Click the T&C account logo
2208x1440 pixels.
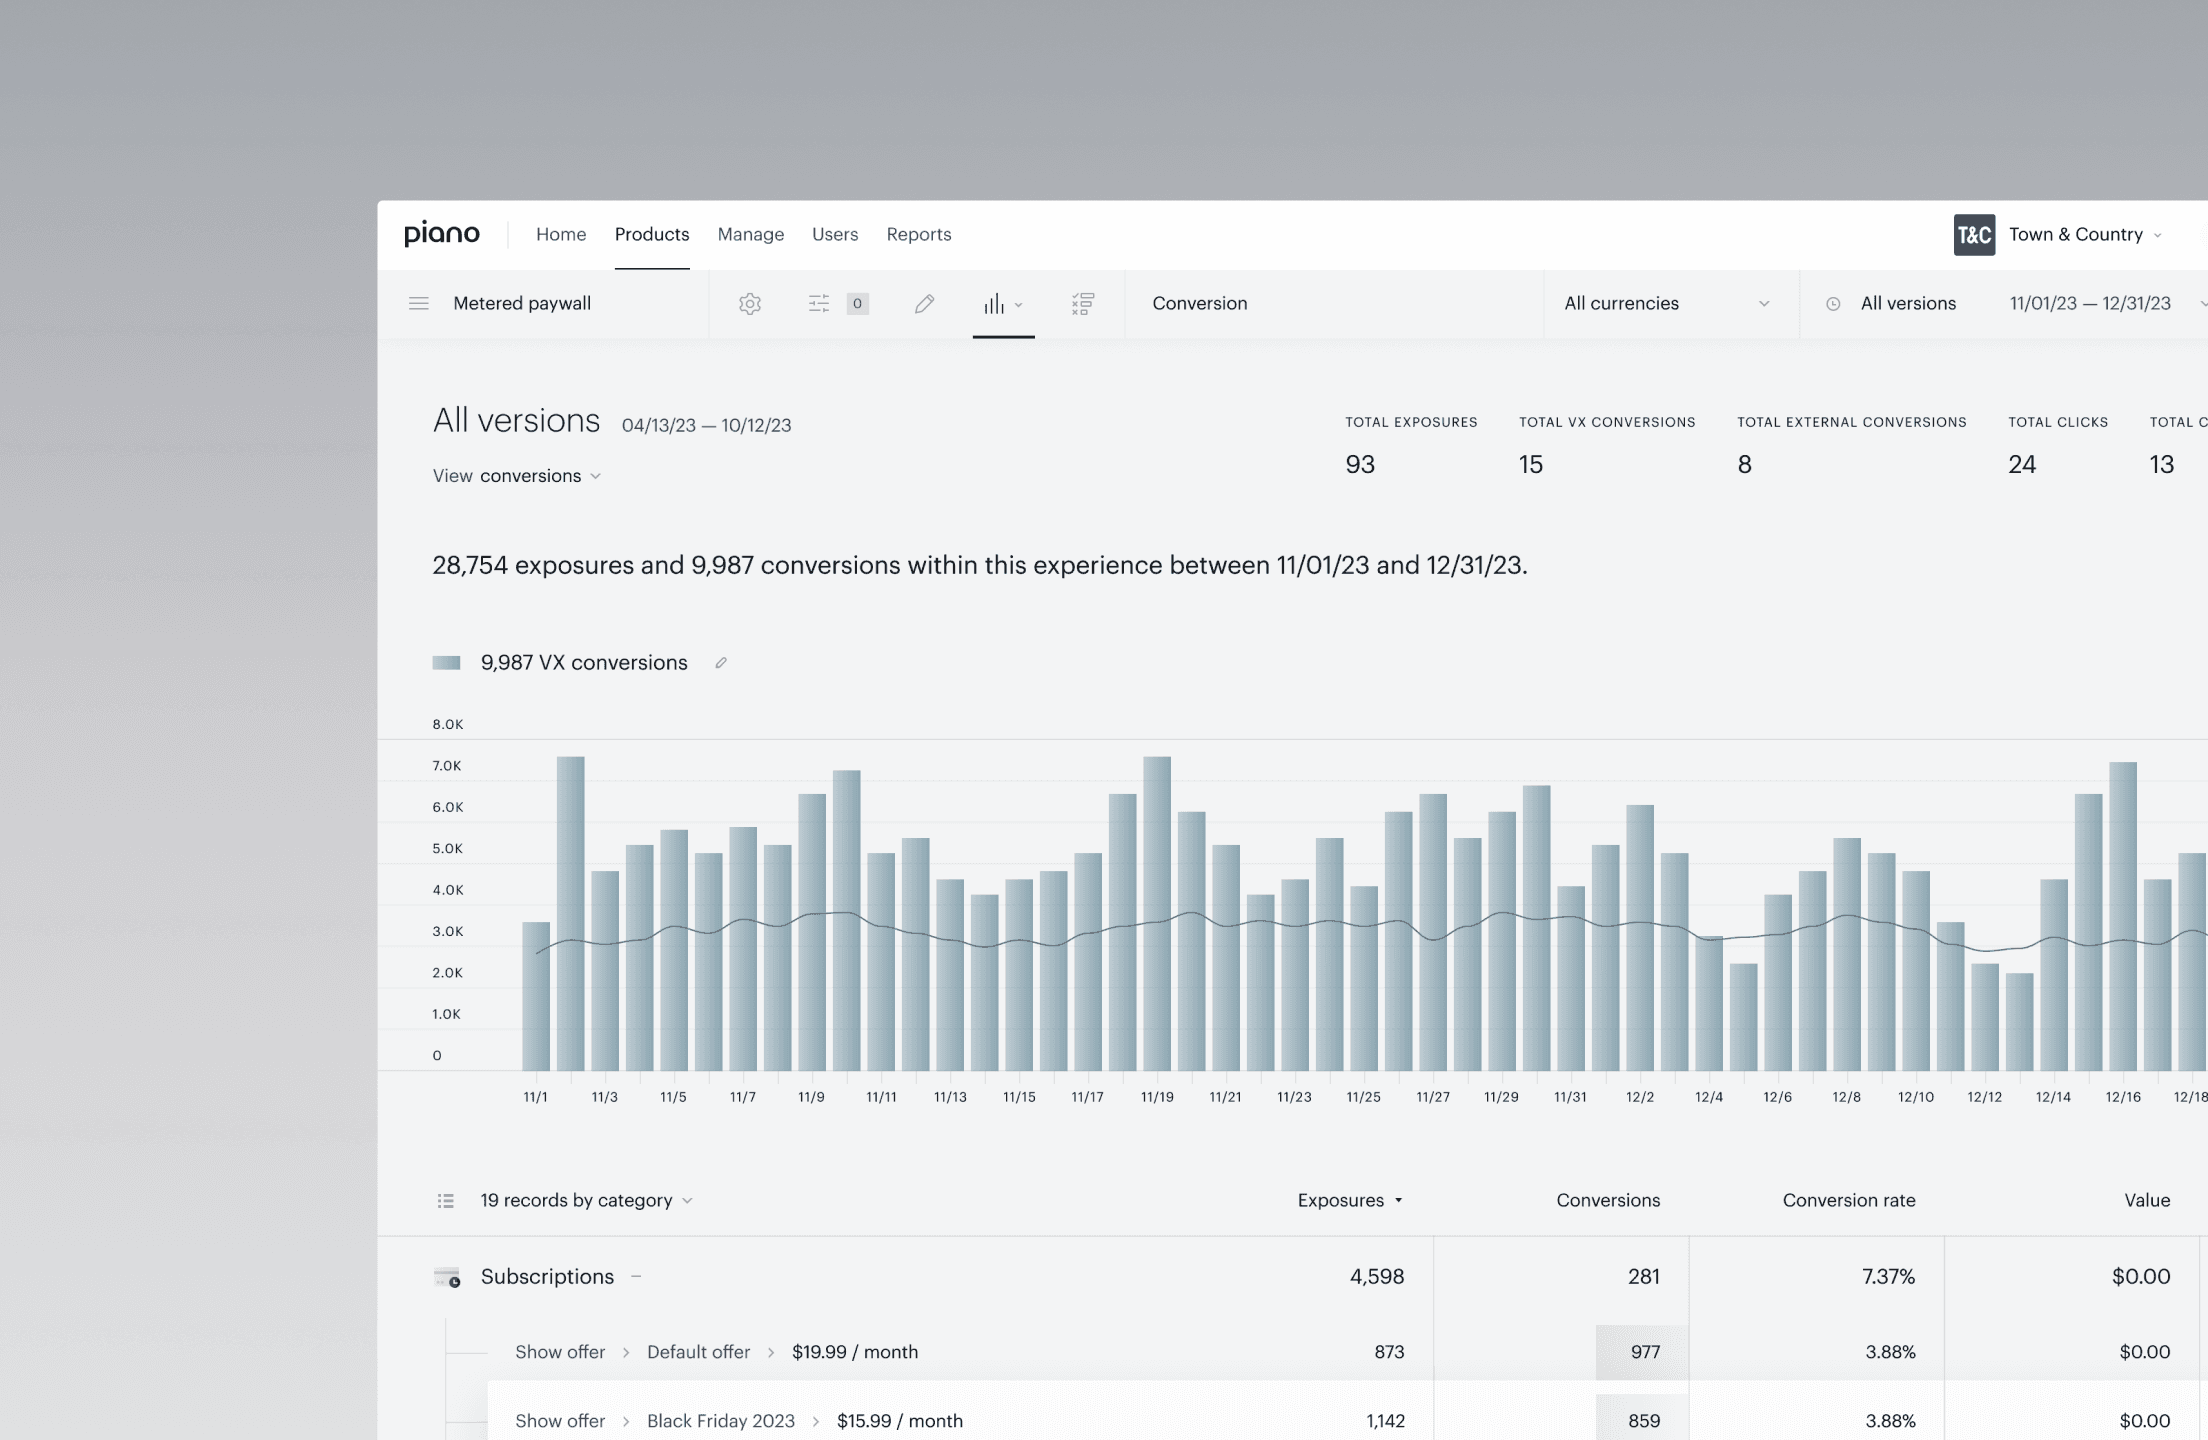point(1974,234)
